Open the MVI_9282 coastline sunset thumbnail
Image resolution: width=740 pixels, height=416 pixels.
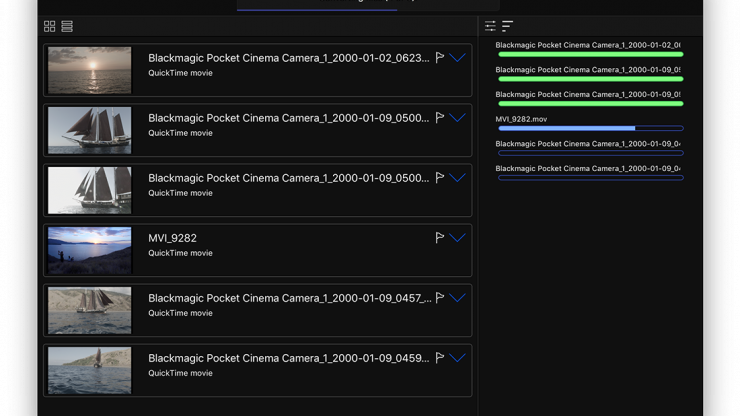pos(89,250)
